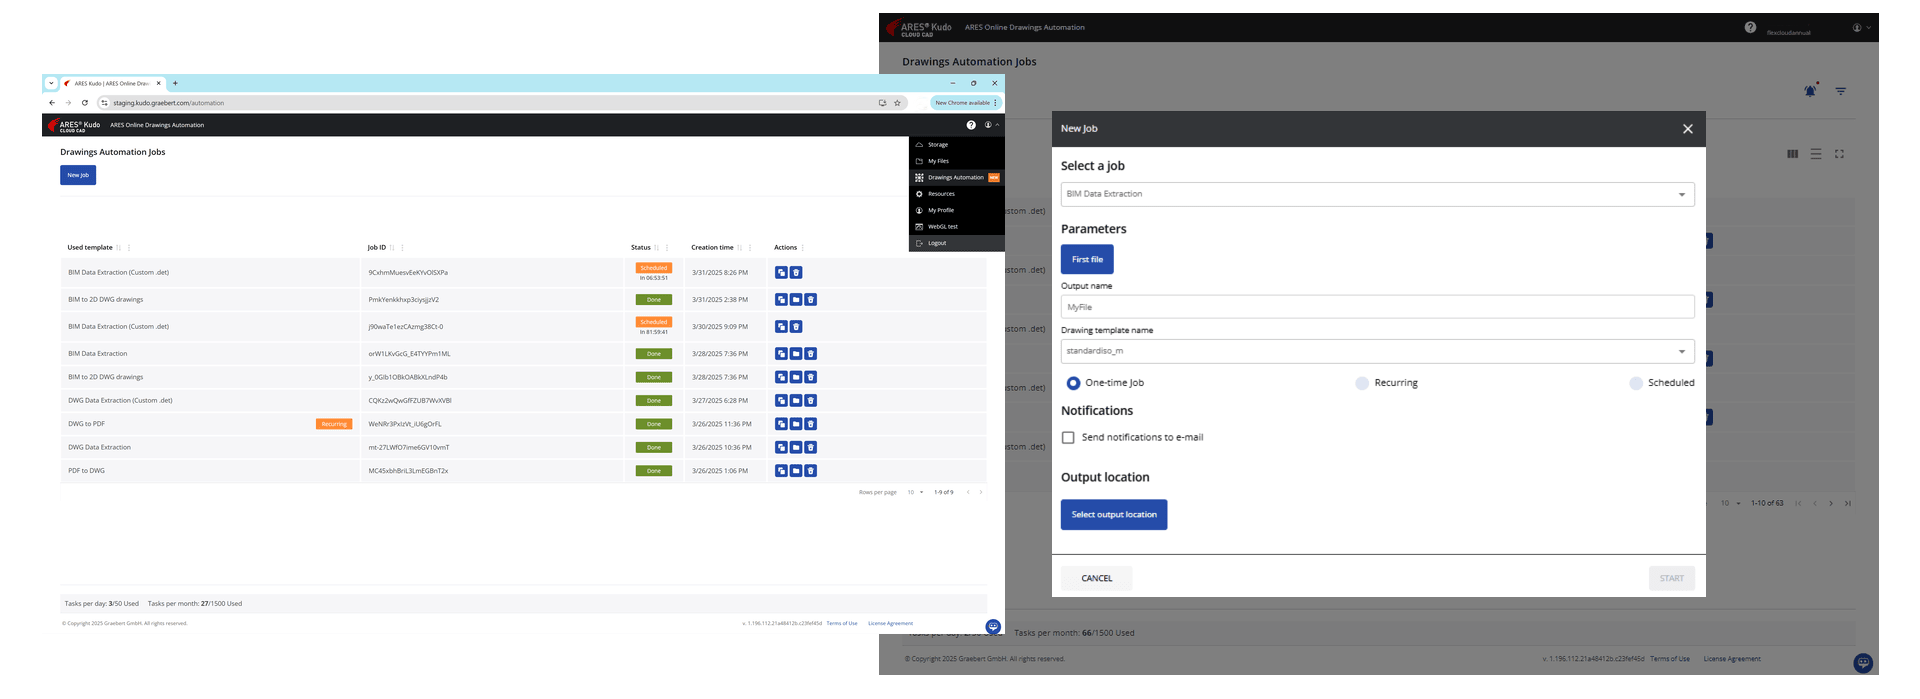Image resolution: width=1920 pixels, height=699 pixels.
Task: Jump to last page arrow in background window
Action: pyautogui.click(x=1848, y=503)
